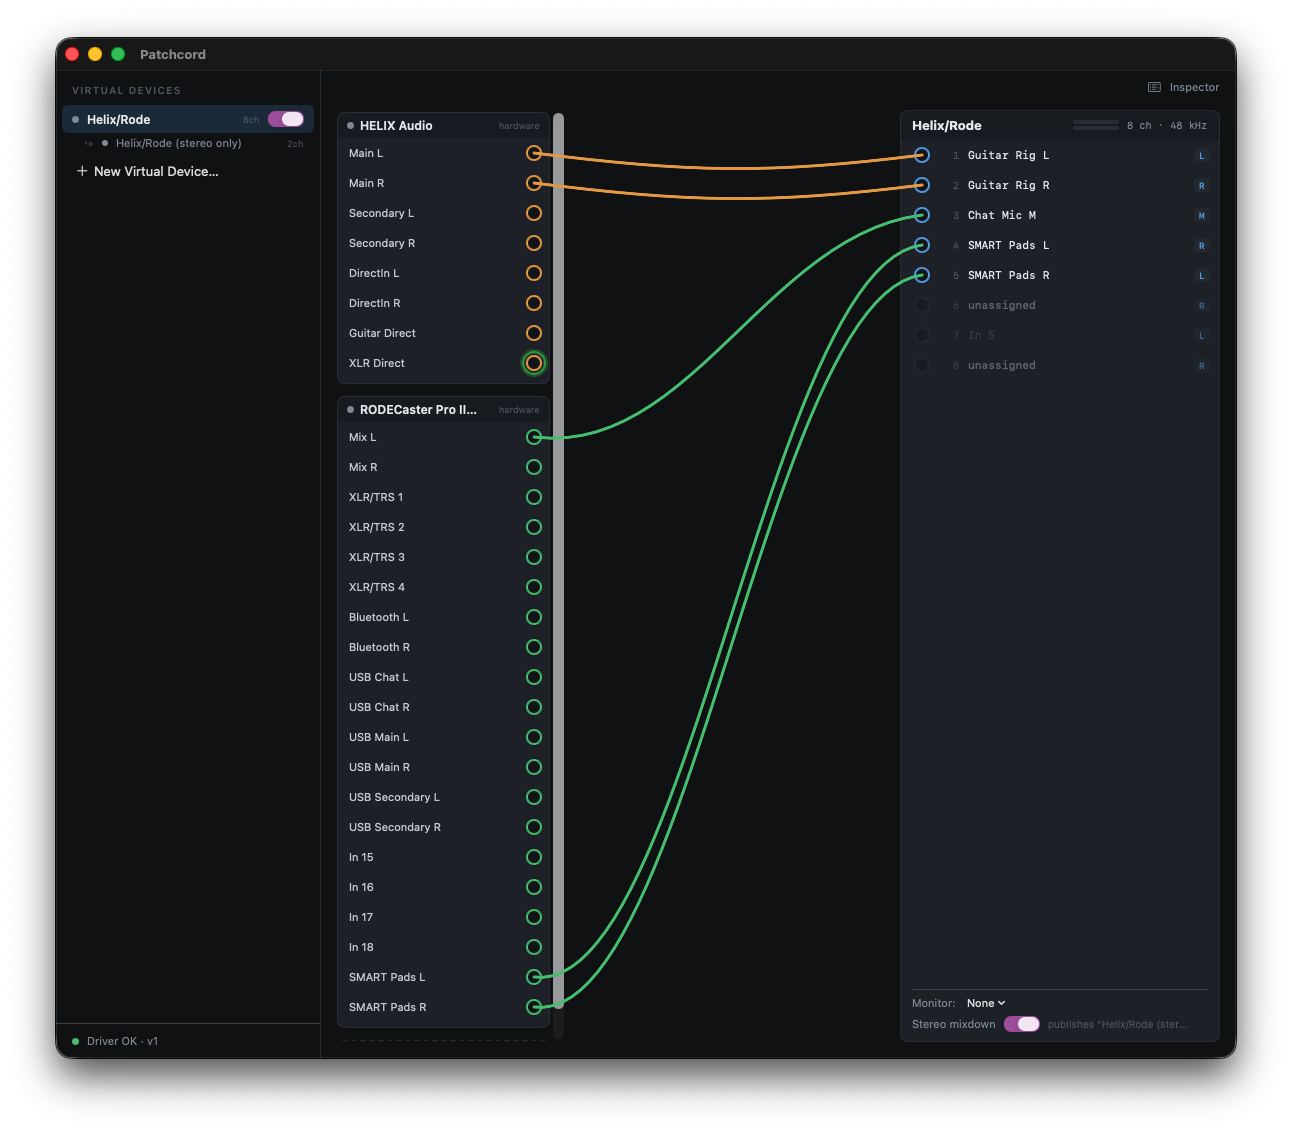Click the XLR/TRS 4 port
This screenshot has height=1132, width=1292.
(x=534, y=587)
